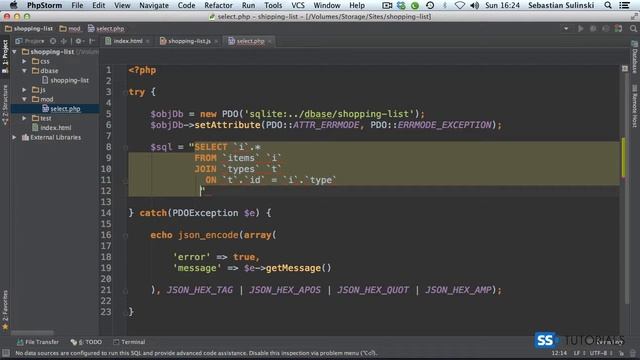
Task: Click the select.php breadcrumb in navigation bar
Action: tap(106, 29)
